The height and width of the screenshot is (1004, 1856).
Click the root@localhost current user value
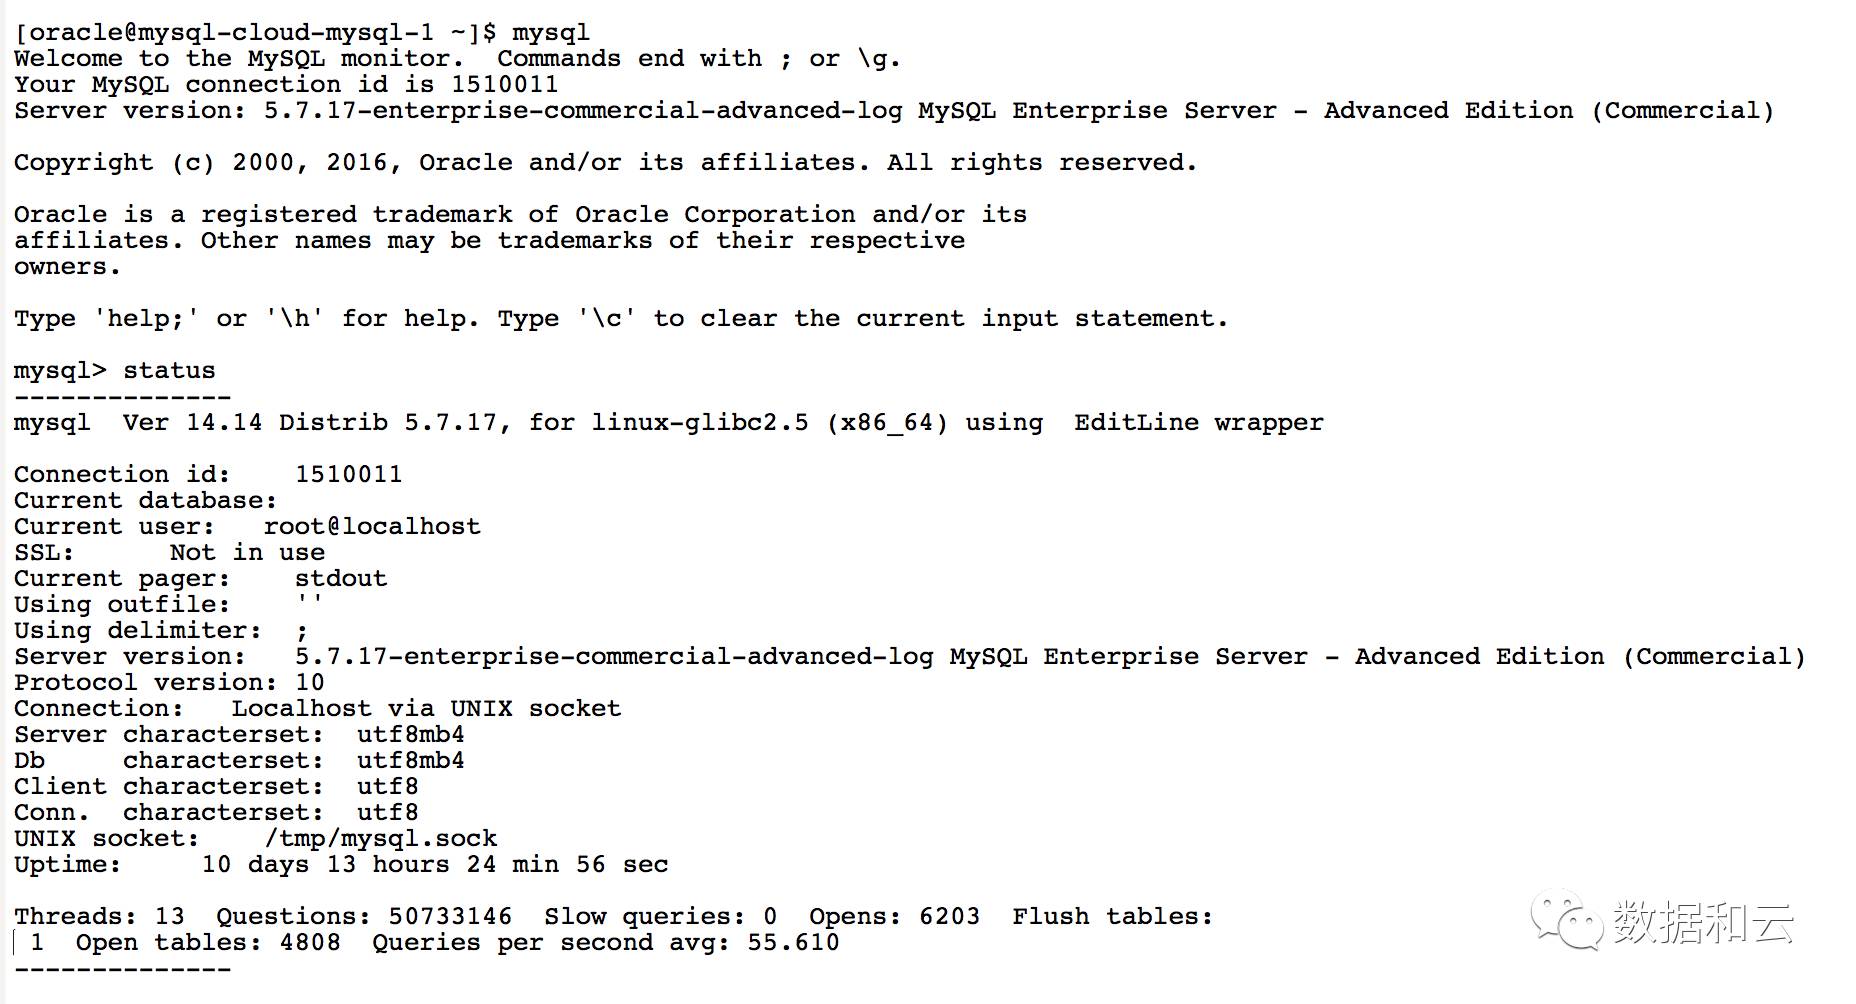pyautogui.click(x=372, y=527)
